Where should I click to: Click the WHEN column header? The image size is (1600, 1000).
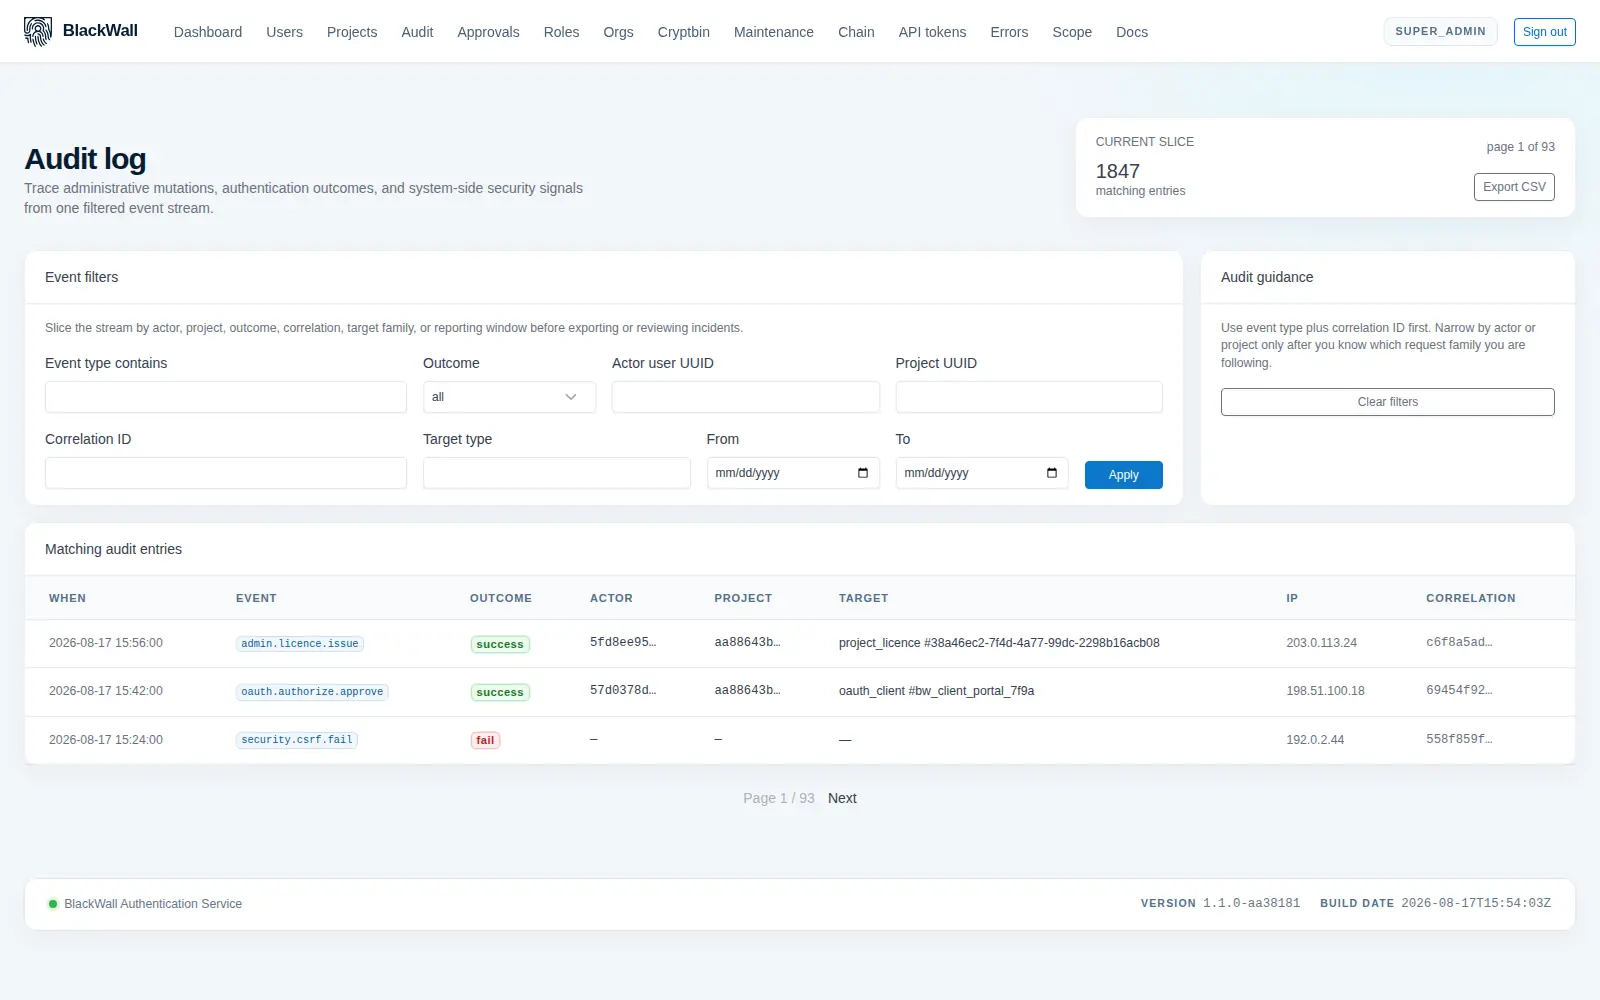[67, 598]
